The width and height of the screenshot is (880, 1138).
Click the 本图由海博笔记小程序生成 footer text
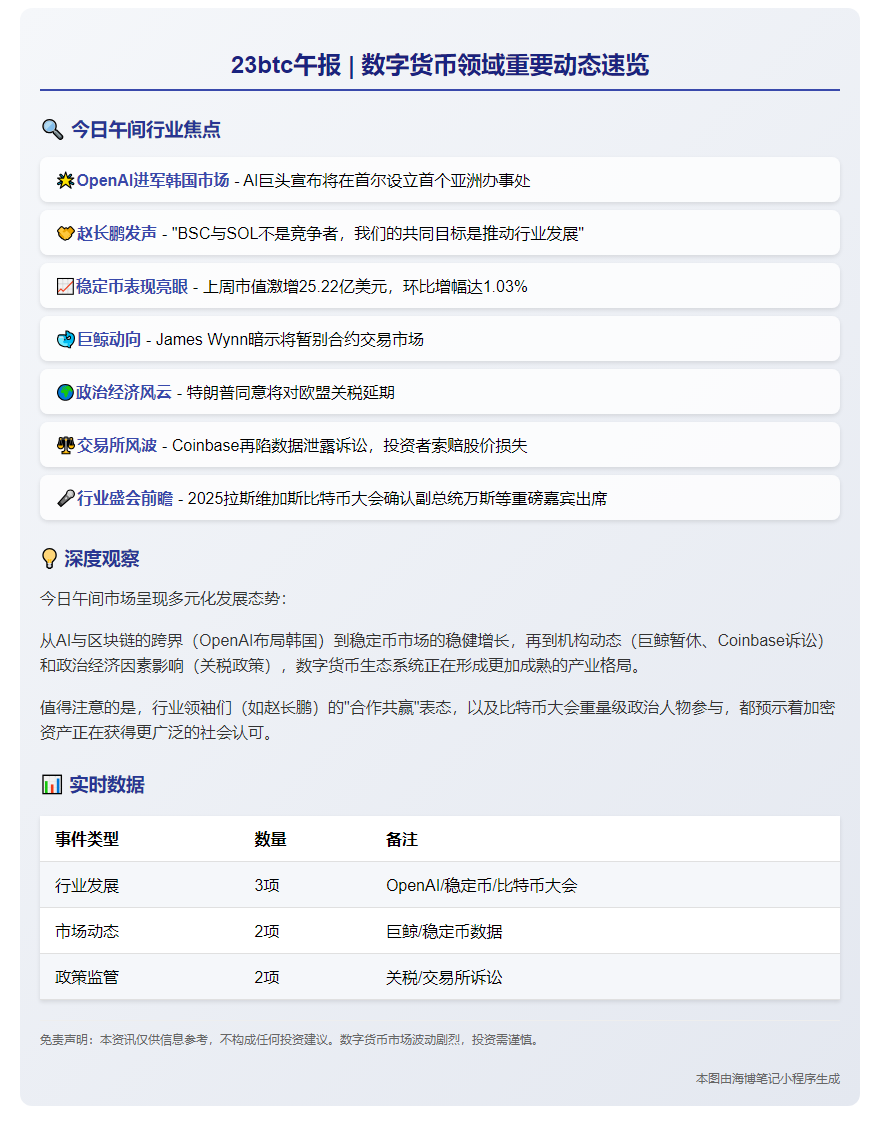pyautogui.click(x=767, y=1079)
